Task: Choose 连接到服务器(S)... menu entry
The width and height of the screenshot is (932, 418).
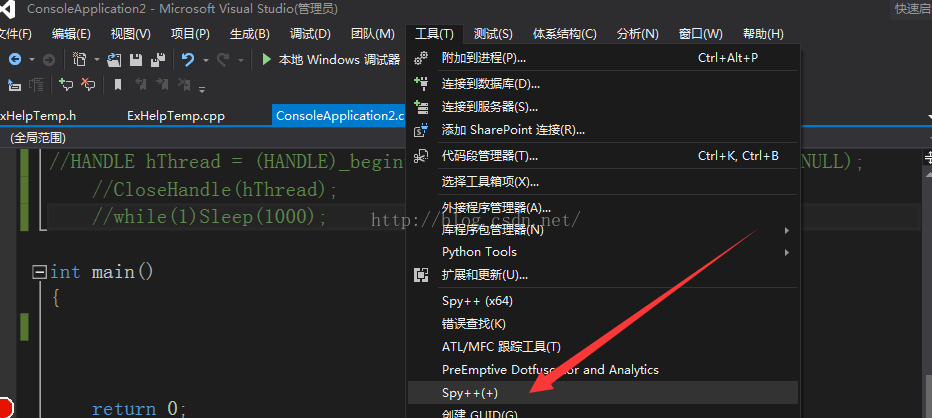Action: click(603, 107)
